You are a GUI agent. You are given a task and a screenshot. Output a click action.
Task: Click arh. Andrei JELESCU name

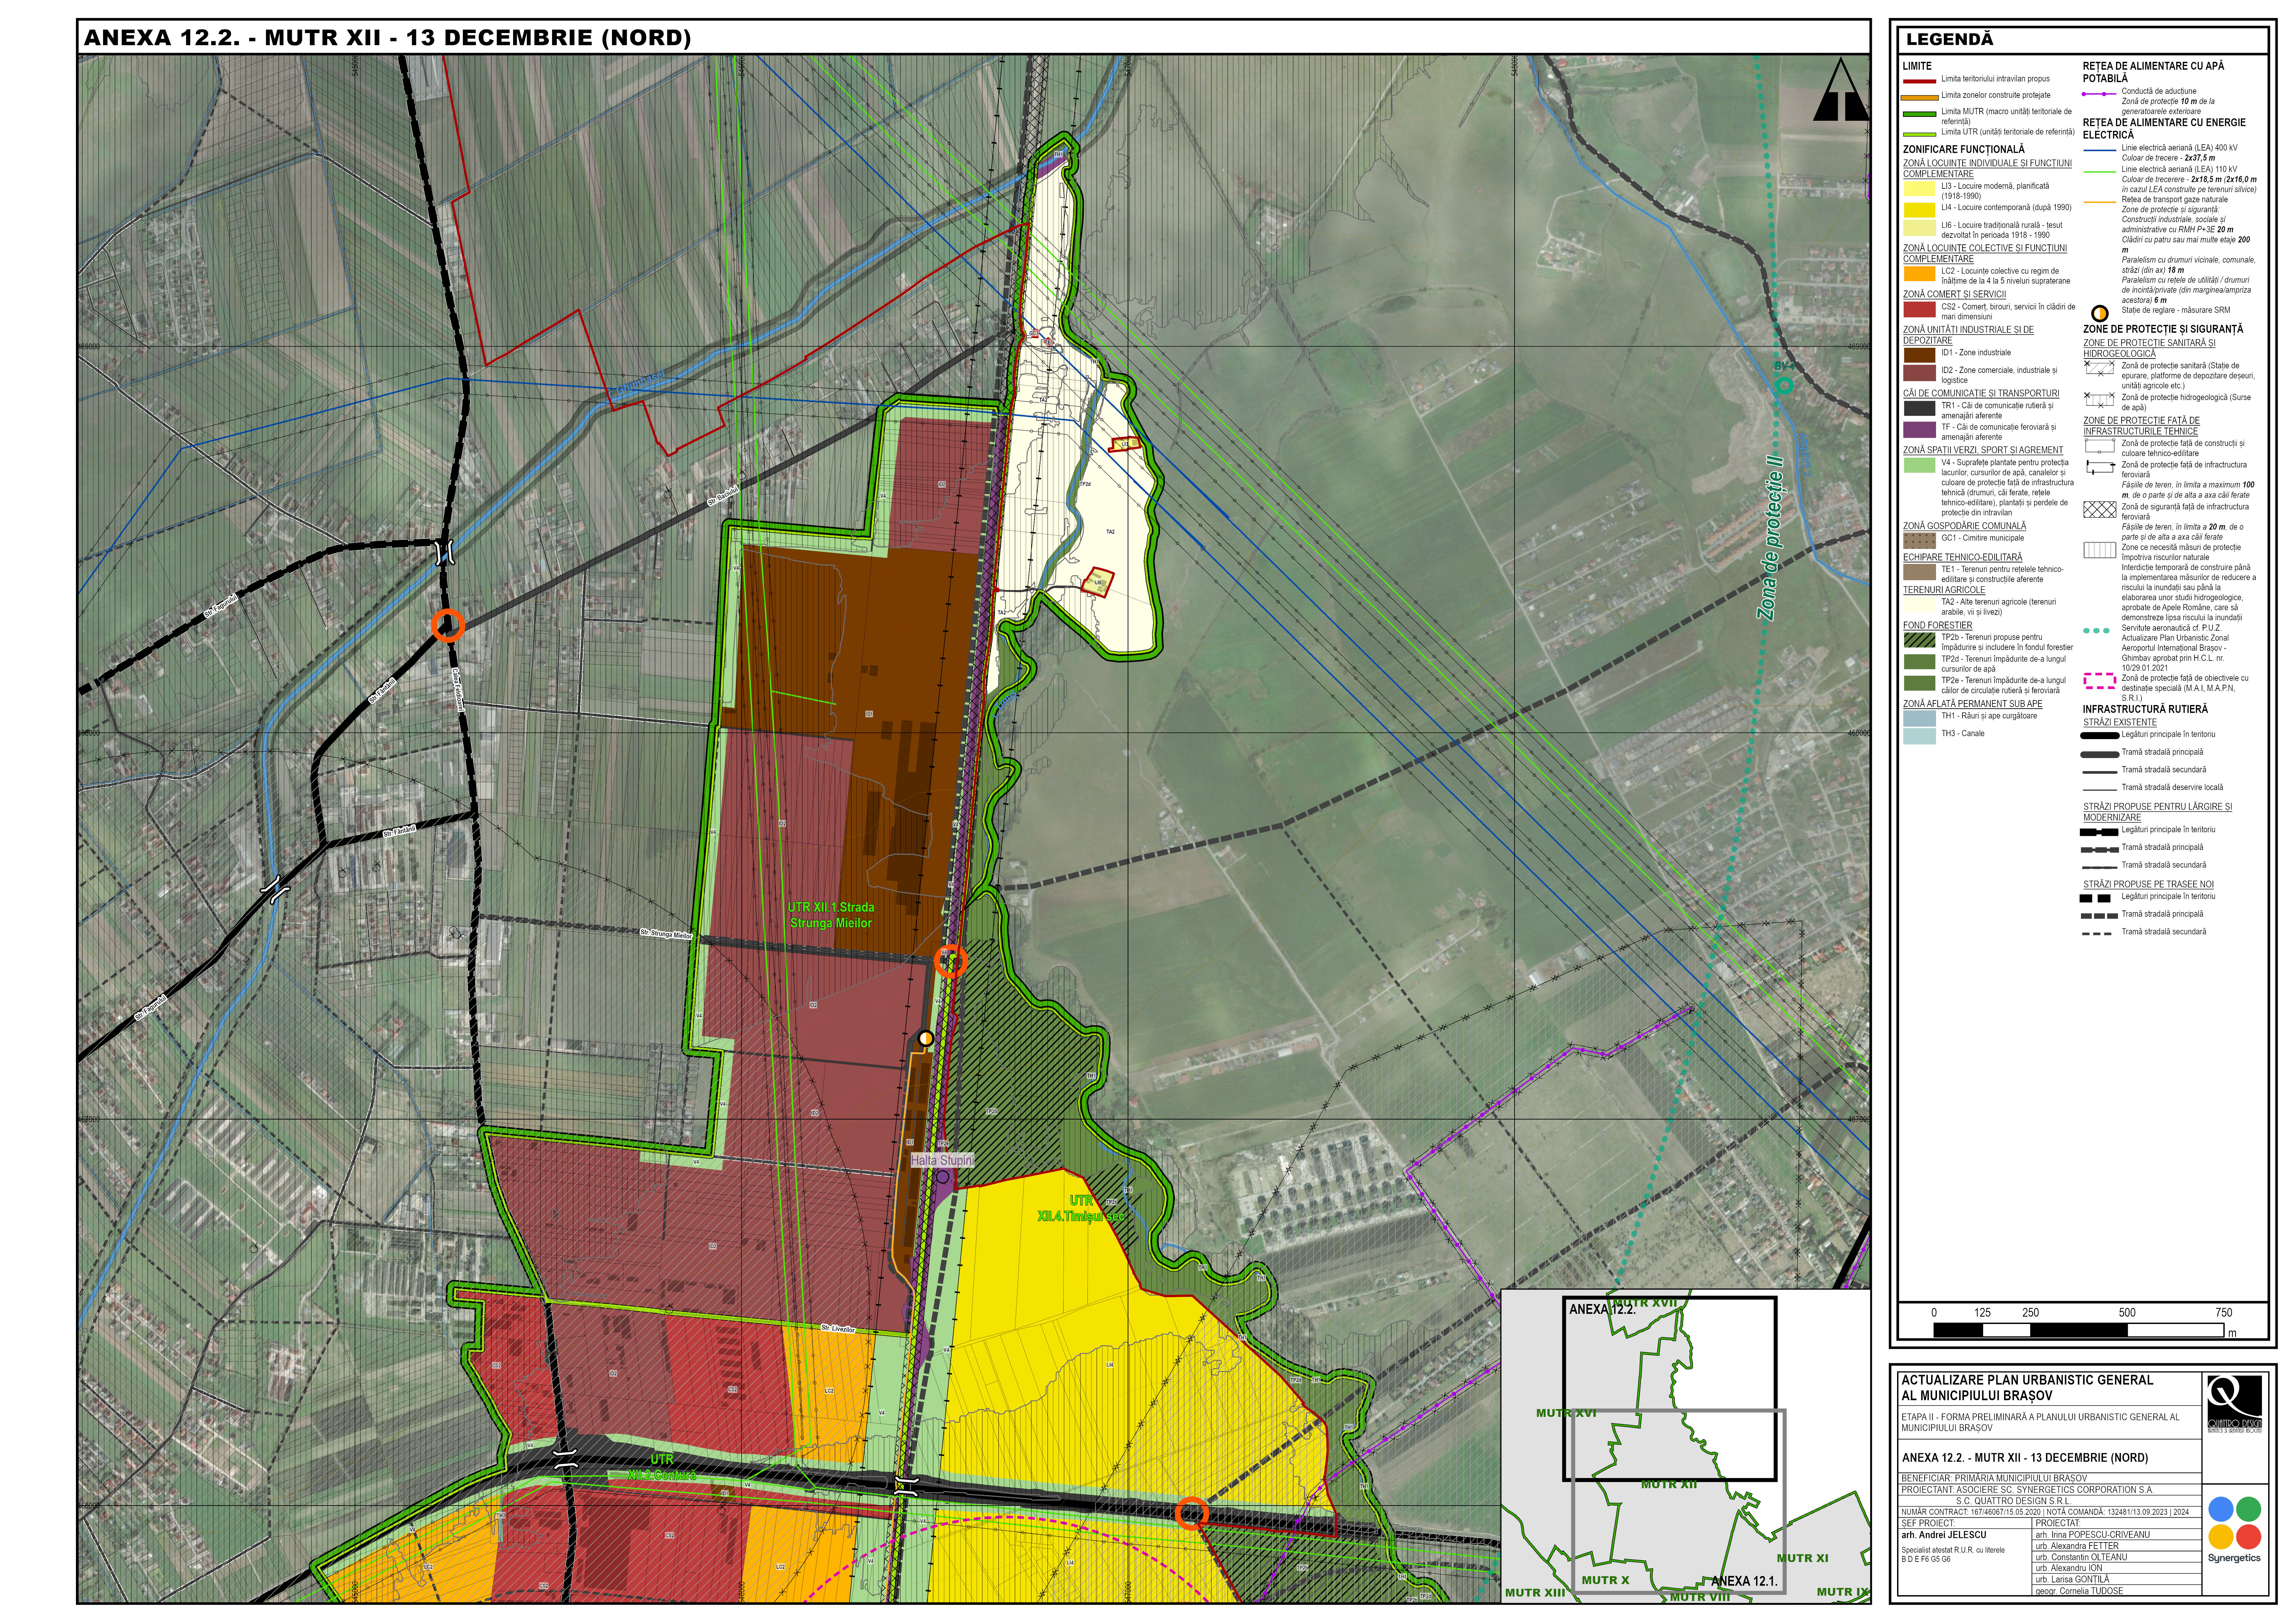[1944, 1535]
